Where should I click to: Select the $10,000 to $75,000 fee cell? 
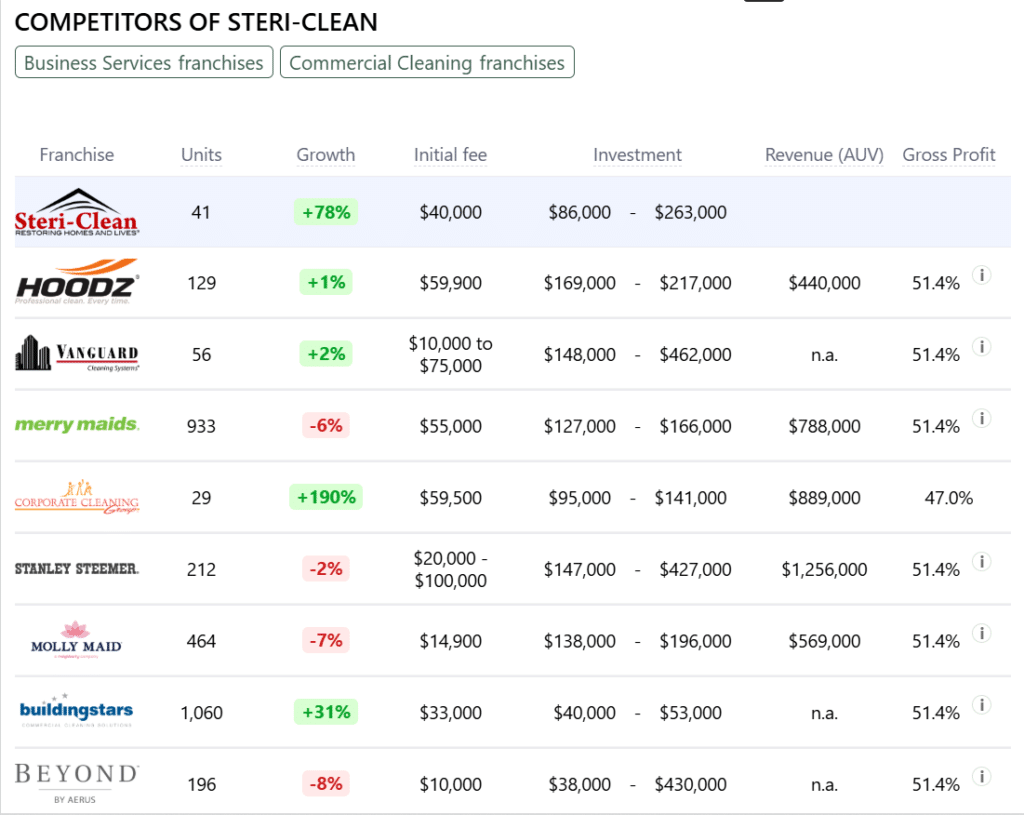click(x=451, y=355)
